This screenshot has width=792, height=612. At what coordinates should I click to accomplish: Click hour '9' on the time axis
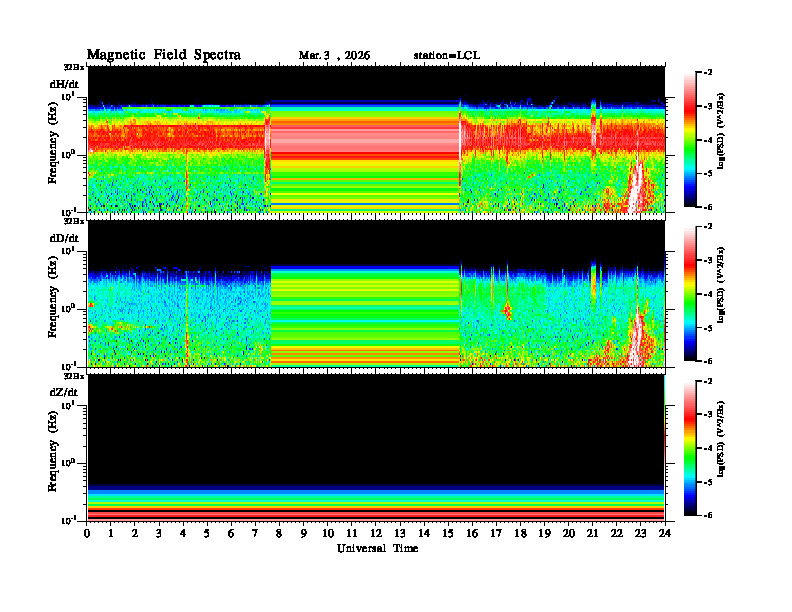304,534
